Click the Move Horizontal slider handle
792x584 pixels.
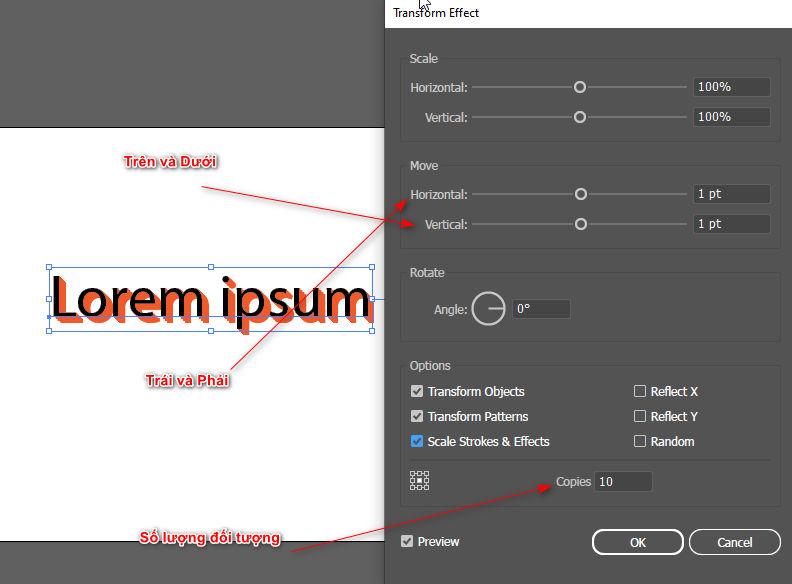pyautogui.click(x=580, y=195)
